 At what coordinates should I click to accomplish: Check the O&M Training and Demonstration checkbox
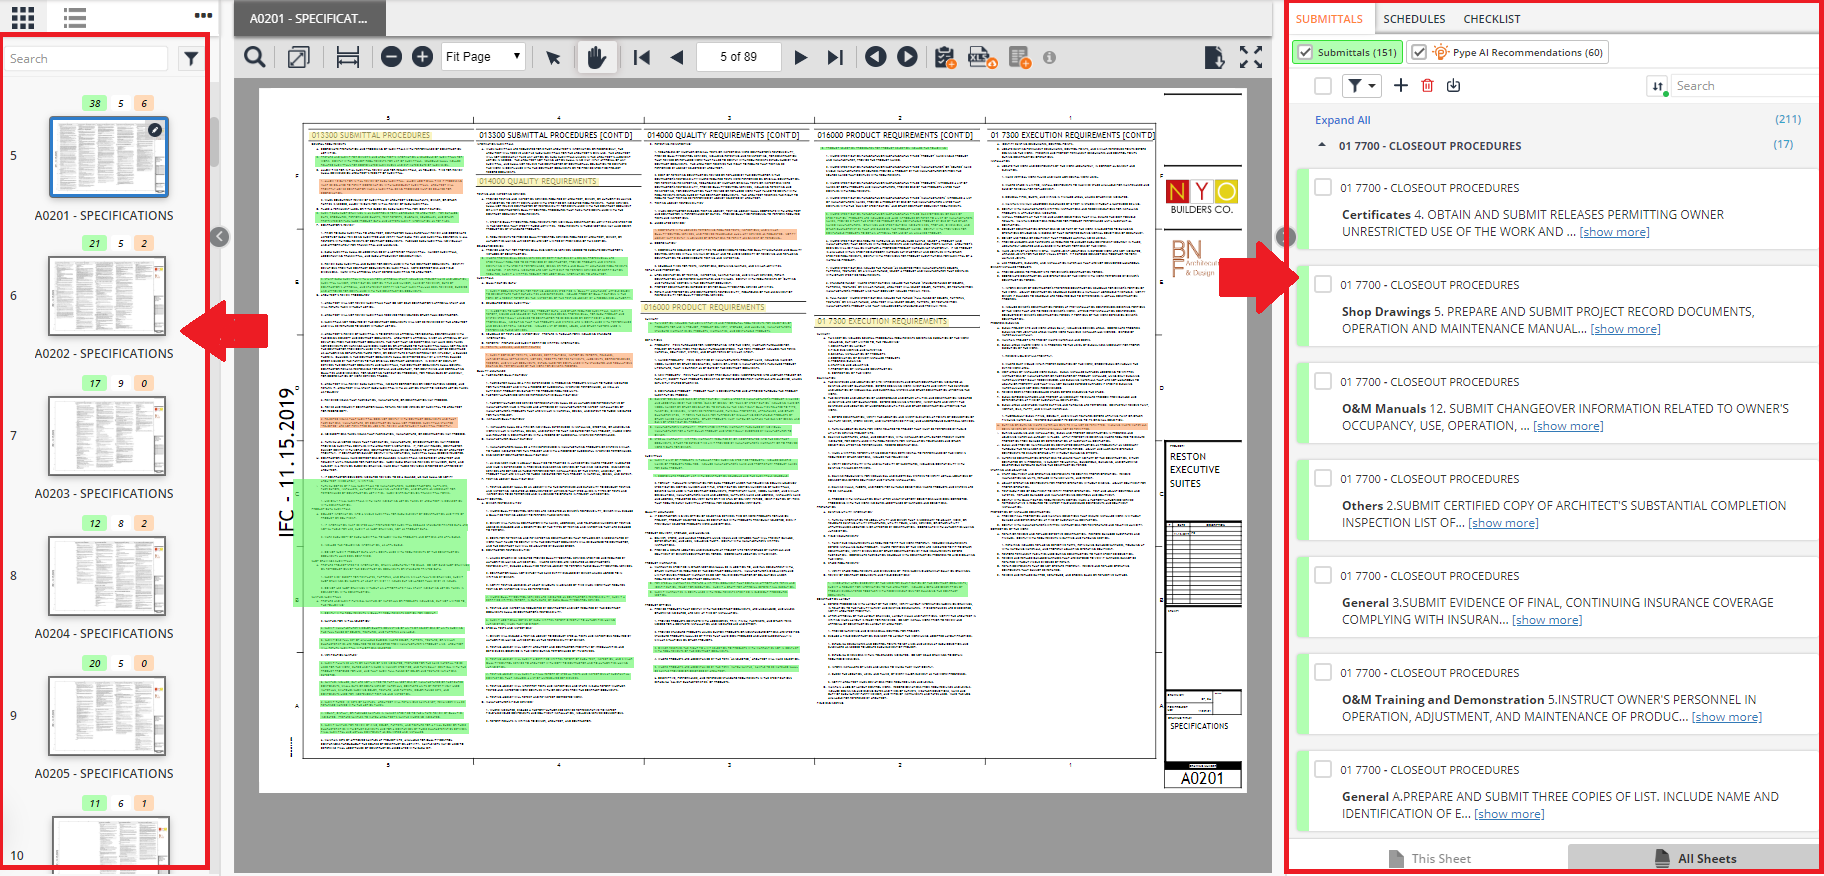pos(1323,672)
